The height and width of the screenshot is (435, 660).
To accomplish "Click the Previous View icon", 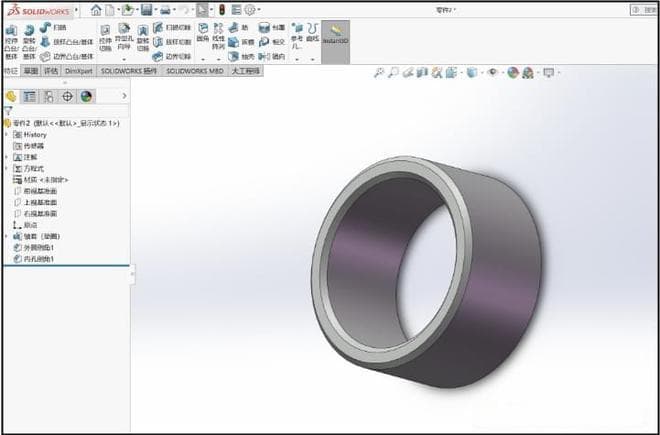I will click(407, 73).
